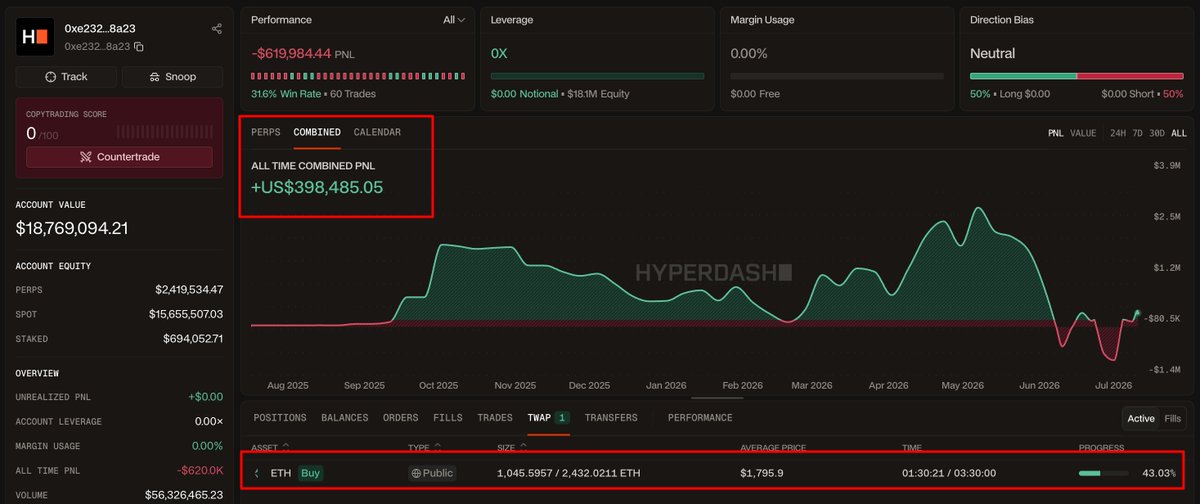The image size is (1200, 504).
Task: Click the ALL TIME PNL value -$620.0K
Action: pos(201,471)
